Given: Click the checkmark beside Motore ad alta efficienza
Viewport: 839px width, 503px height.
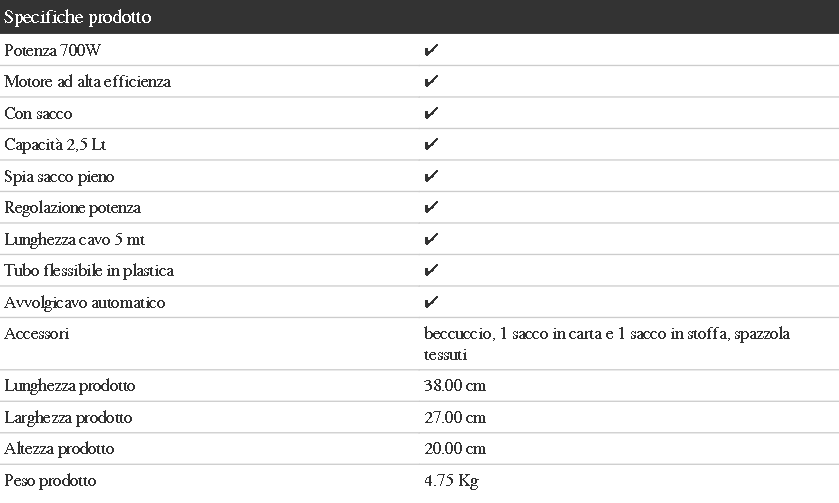Looking at the screenshot, I should coord(431,81).
